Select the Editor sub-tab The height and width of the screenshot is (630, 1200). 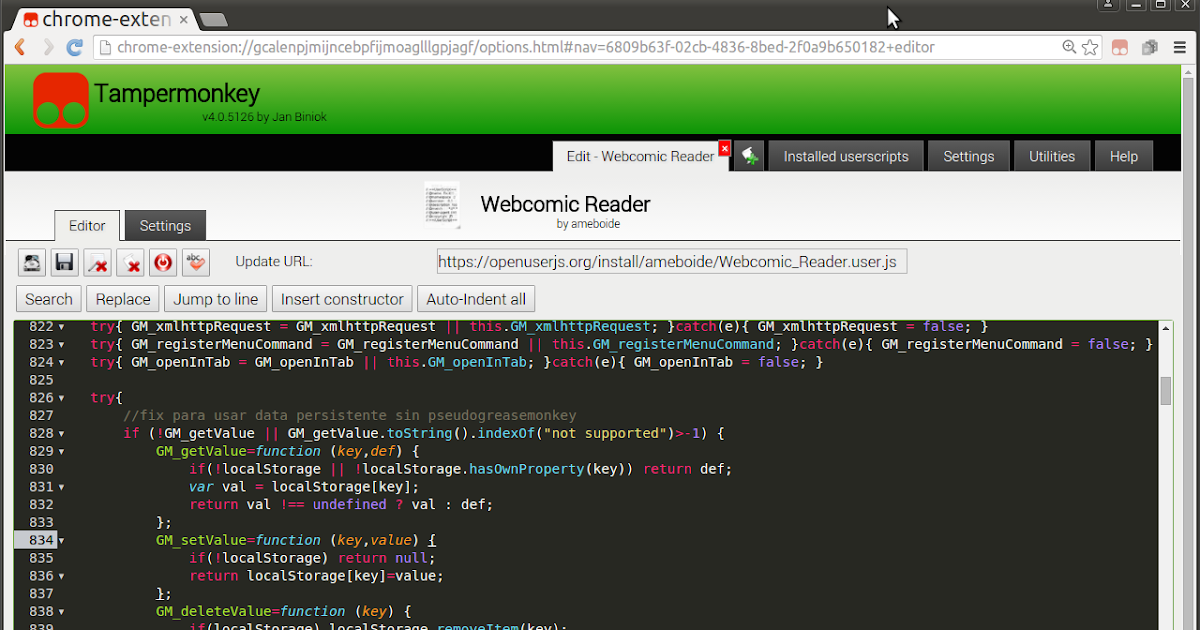point(87,226)
